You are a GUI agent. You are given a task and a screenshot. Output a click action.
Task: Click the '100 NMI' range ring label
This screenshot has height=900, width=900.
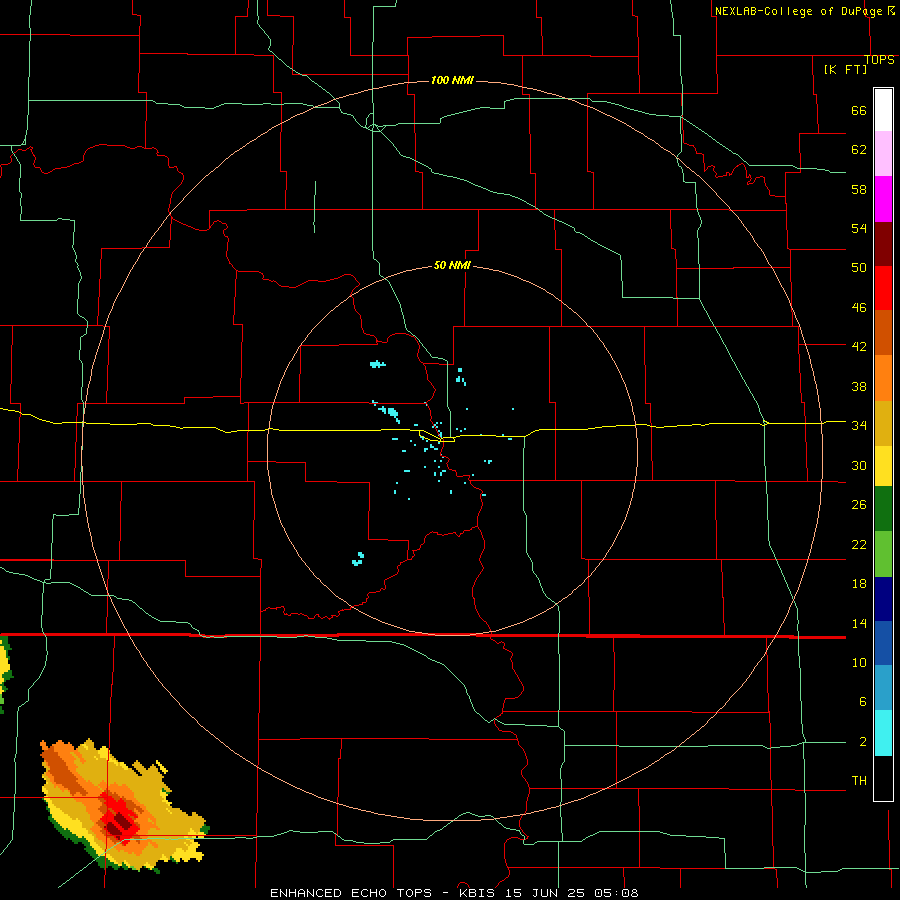point(452,80)
